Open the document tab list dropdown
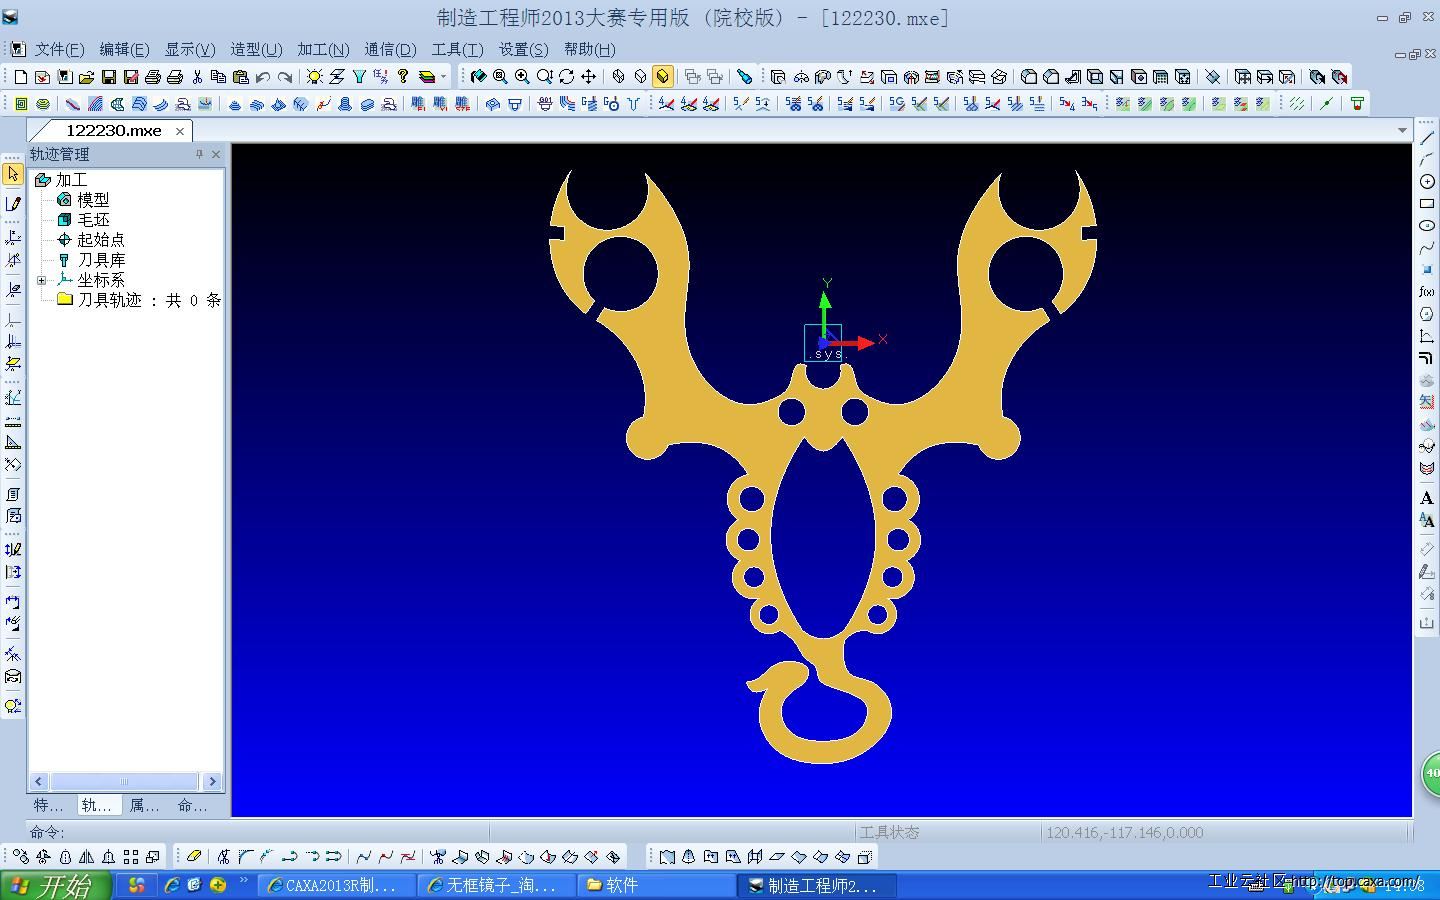The height and width of the screenshot is (900, 1440). tap(1402, 131)
